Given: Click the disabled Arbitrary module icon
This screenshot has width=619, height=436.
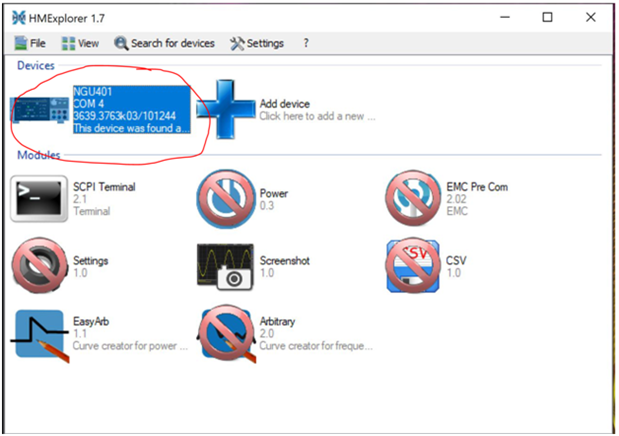Looking at the screenshot, I should click(227, 333).
